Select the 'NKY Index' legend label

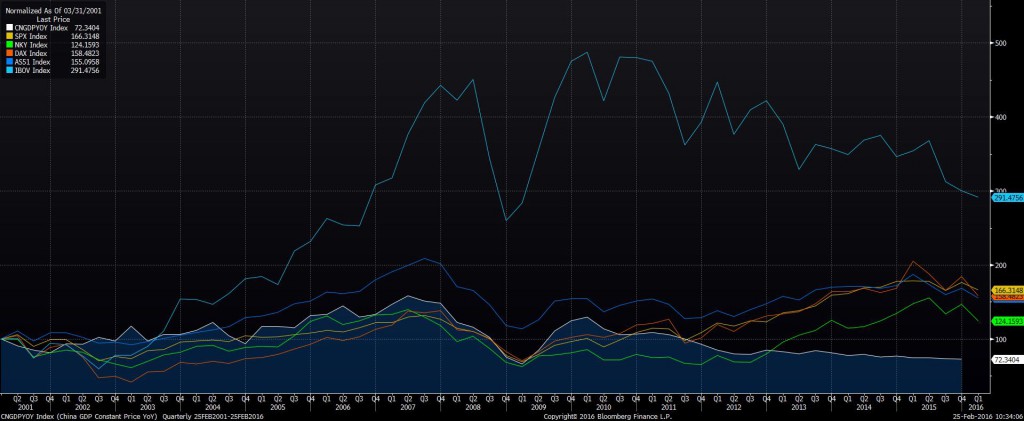(30, 44)
